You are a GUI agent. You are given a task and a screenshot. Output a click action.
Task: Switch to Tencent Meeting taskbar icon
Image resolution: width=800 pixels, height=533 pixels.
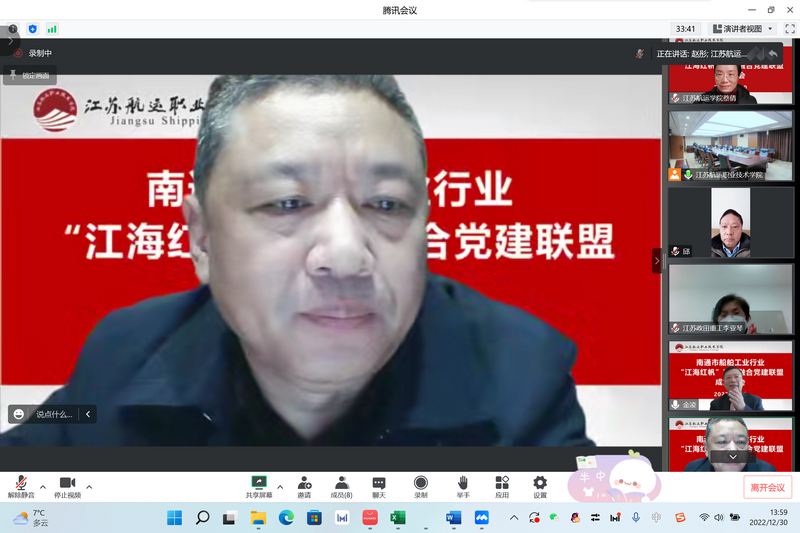481,518
